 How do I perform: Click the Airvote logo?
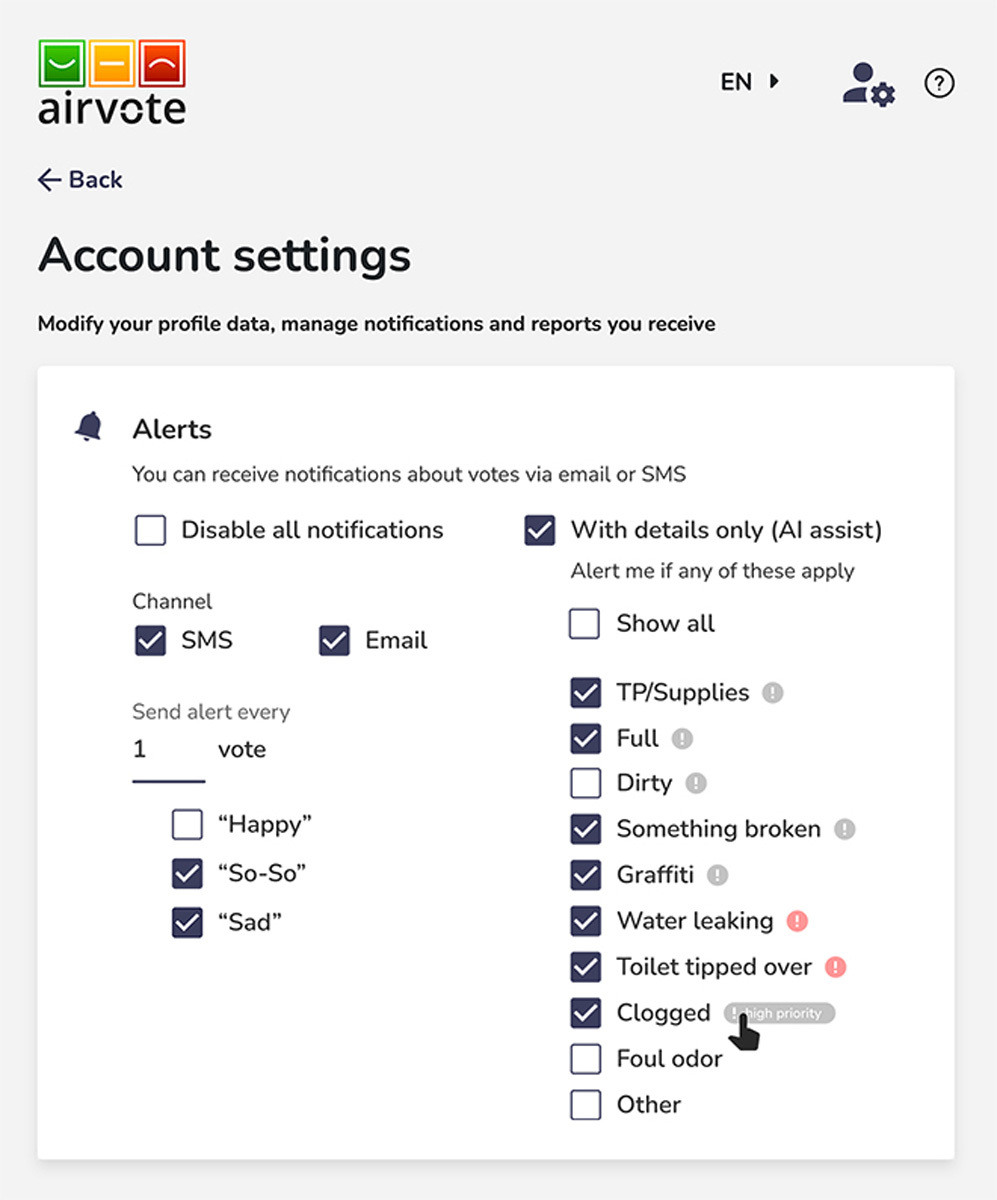[x=112, y=82]
